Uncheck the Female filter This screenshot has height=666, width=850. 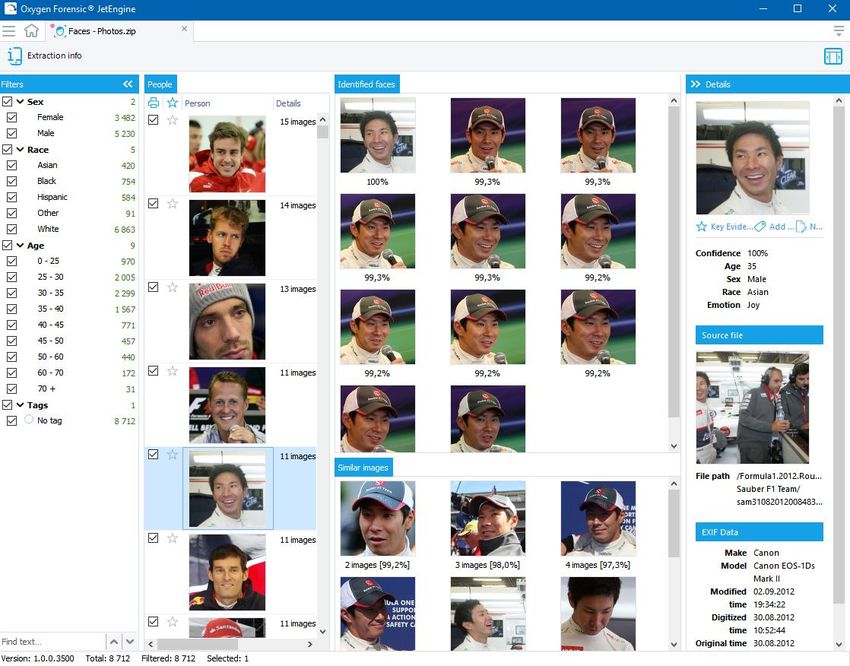(x=12, y=117)
